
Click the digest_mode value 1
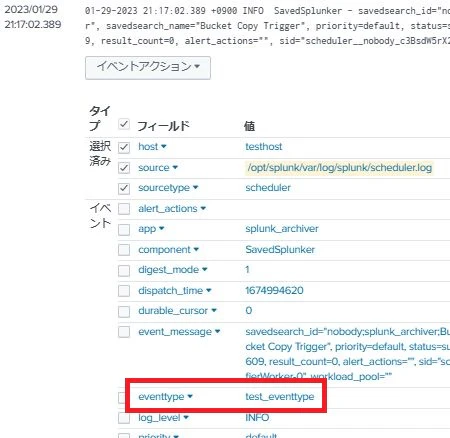coord(247,269)
